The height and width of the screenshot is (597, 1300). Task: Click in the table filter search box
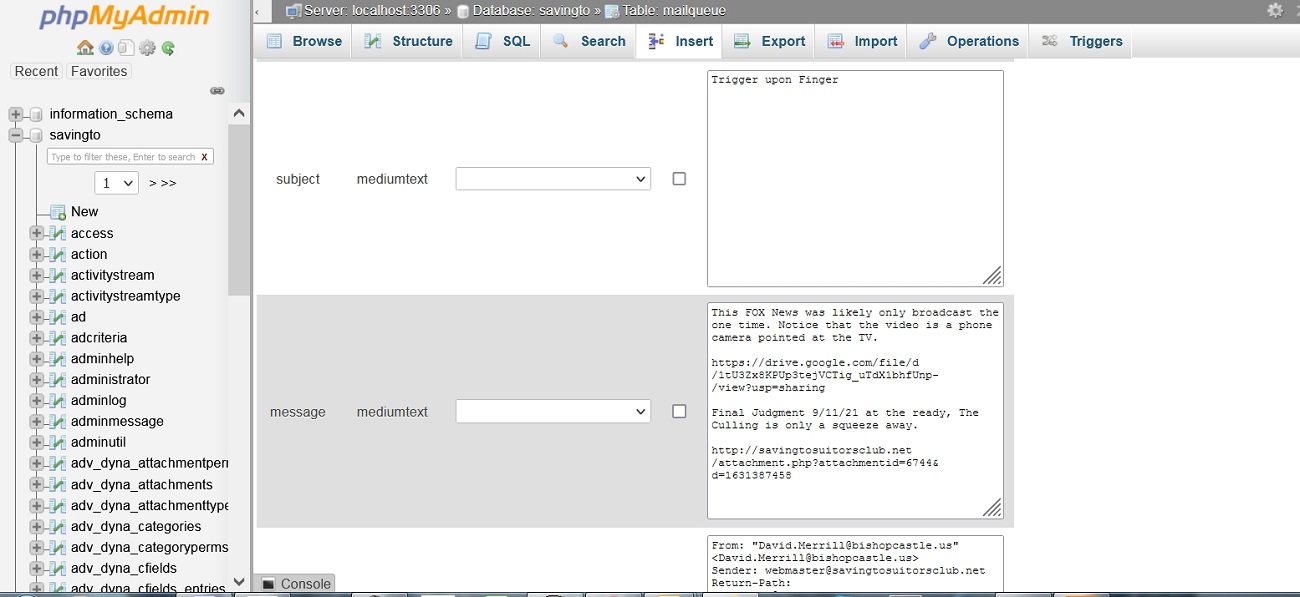pyautogui.click(x=122, y=157)
